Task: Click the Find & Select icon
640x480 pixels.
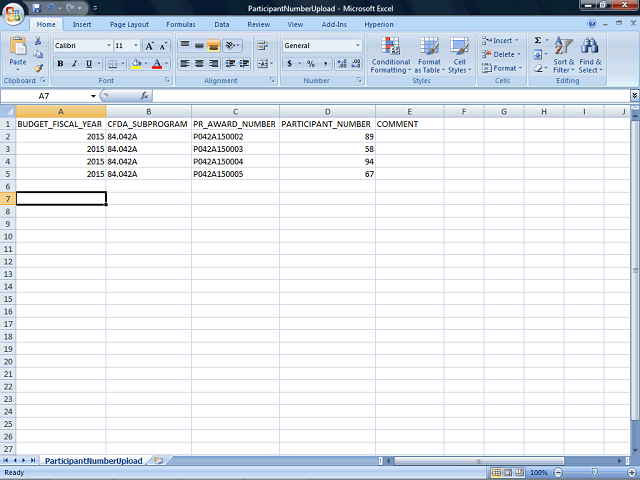Action: point(590,54)
